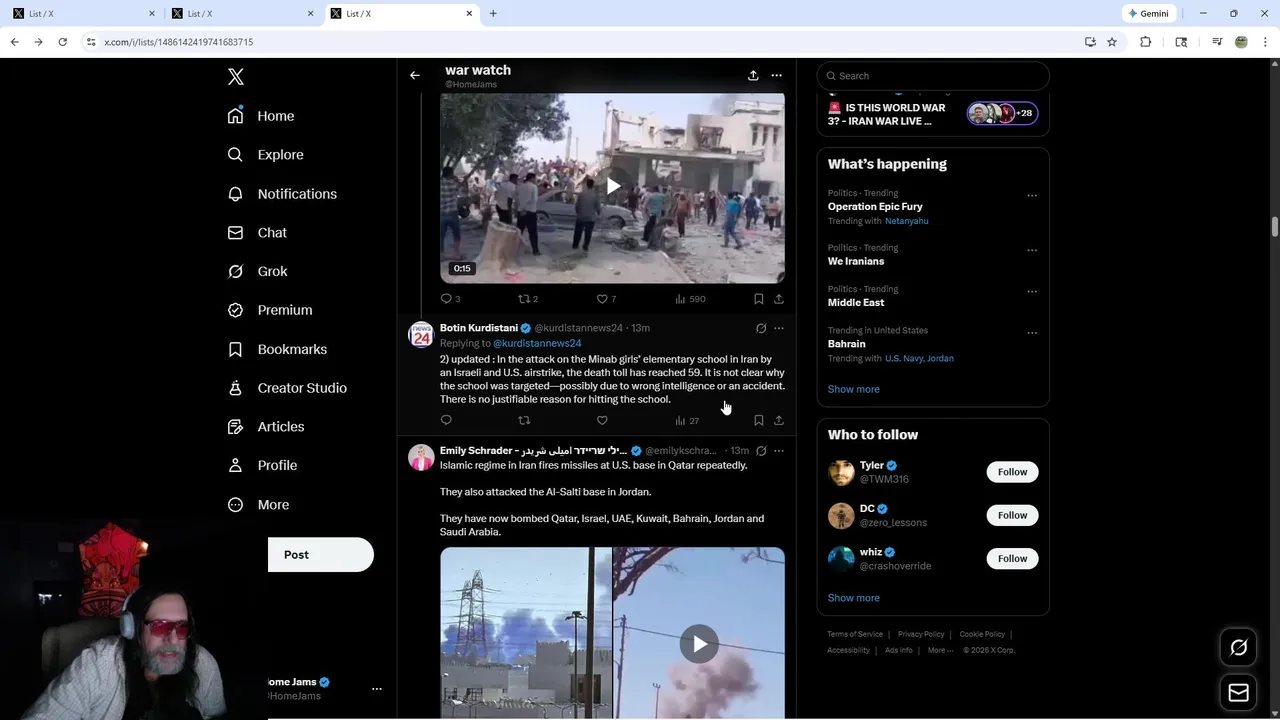Go back from war watch list
The height and width of the screenshot is (720, 1280).
pos(415,75)
